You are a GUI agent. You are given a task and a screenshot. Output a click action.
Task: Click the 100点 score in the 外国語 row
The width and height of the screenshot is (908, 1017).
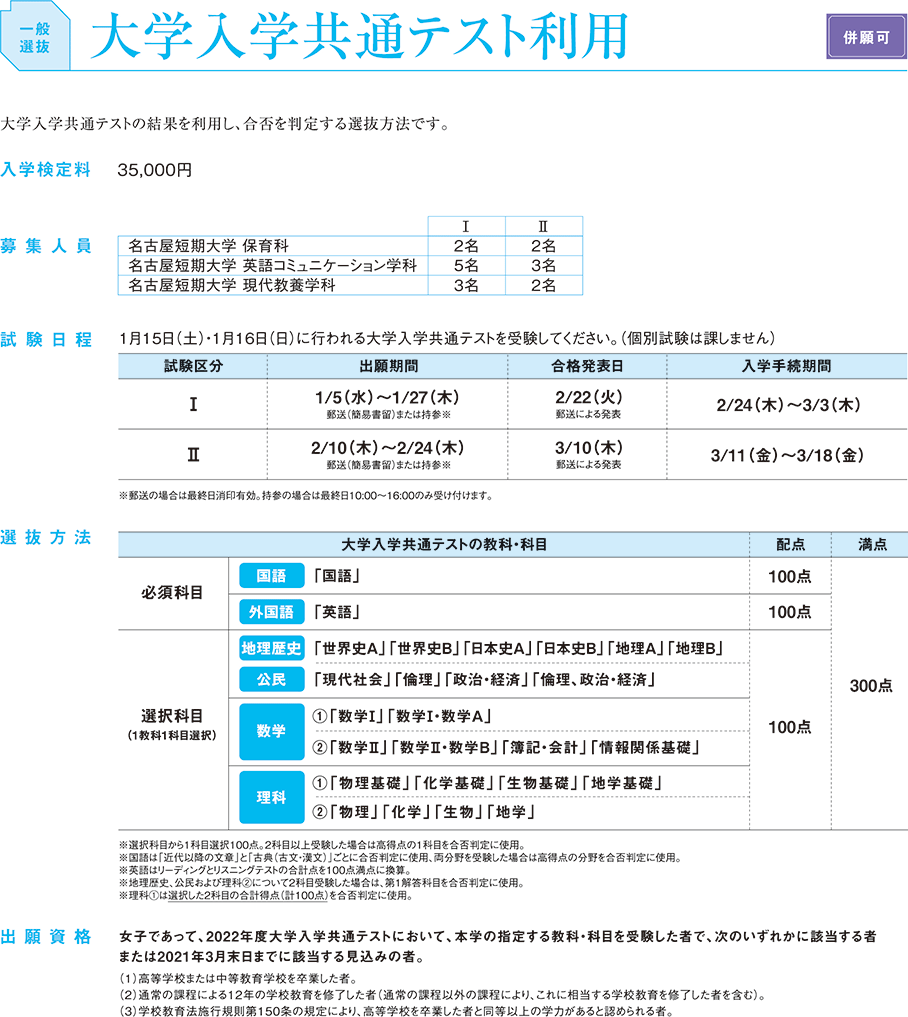coord(790,612)
